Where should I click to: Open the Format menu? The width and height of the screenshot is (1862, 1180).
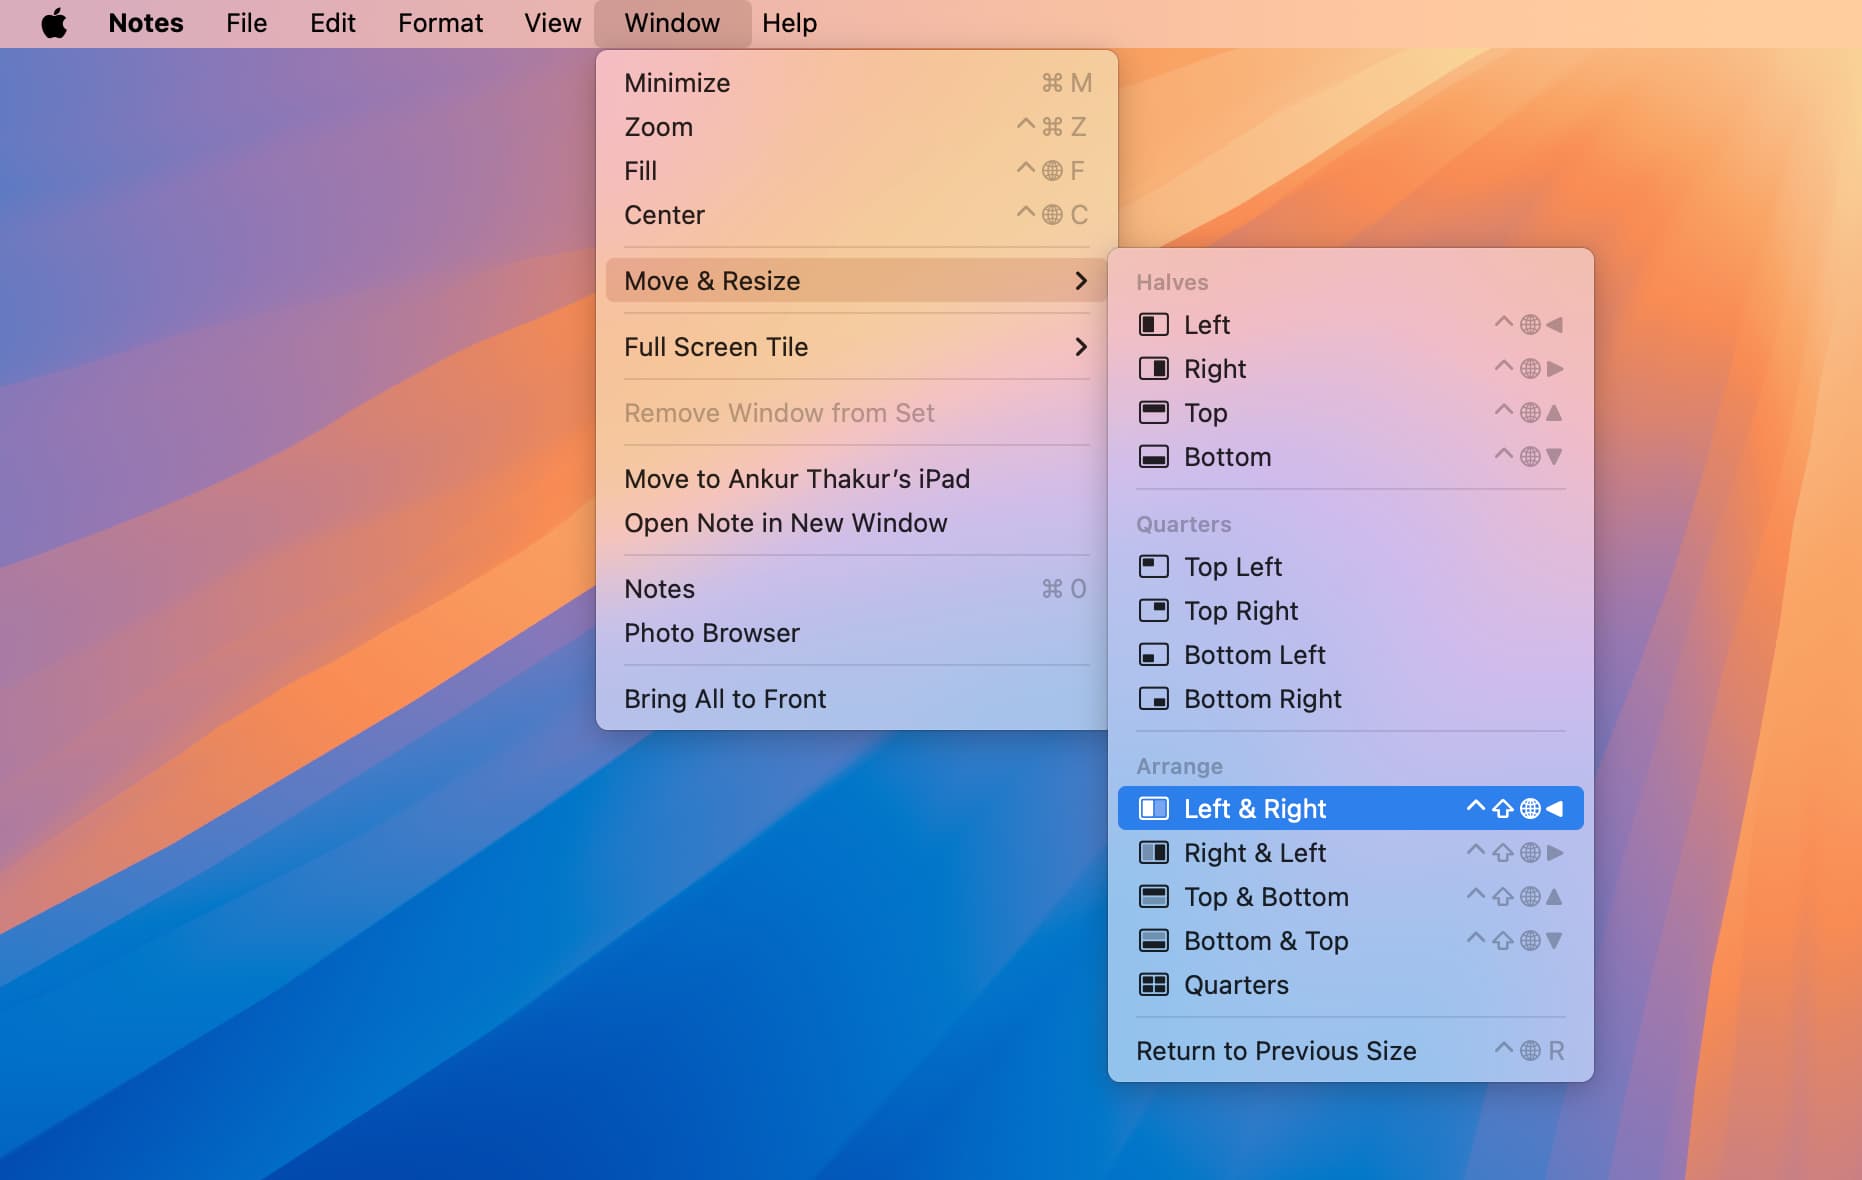pyautogui.click(x=440, y=23)
